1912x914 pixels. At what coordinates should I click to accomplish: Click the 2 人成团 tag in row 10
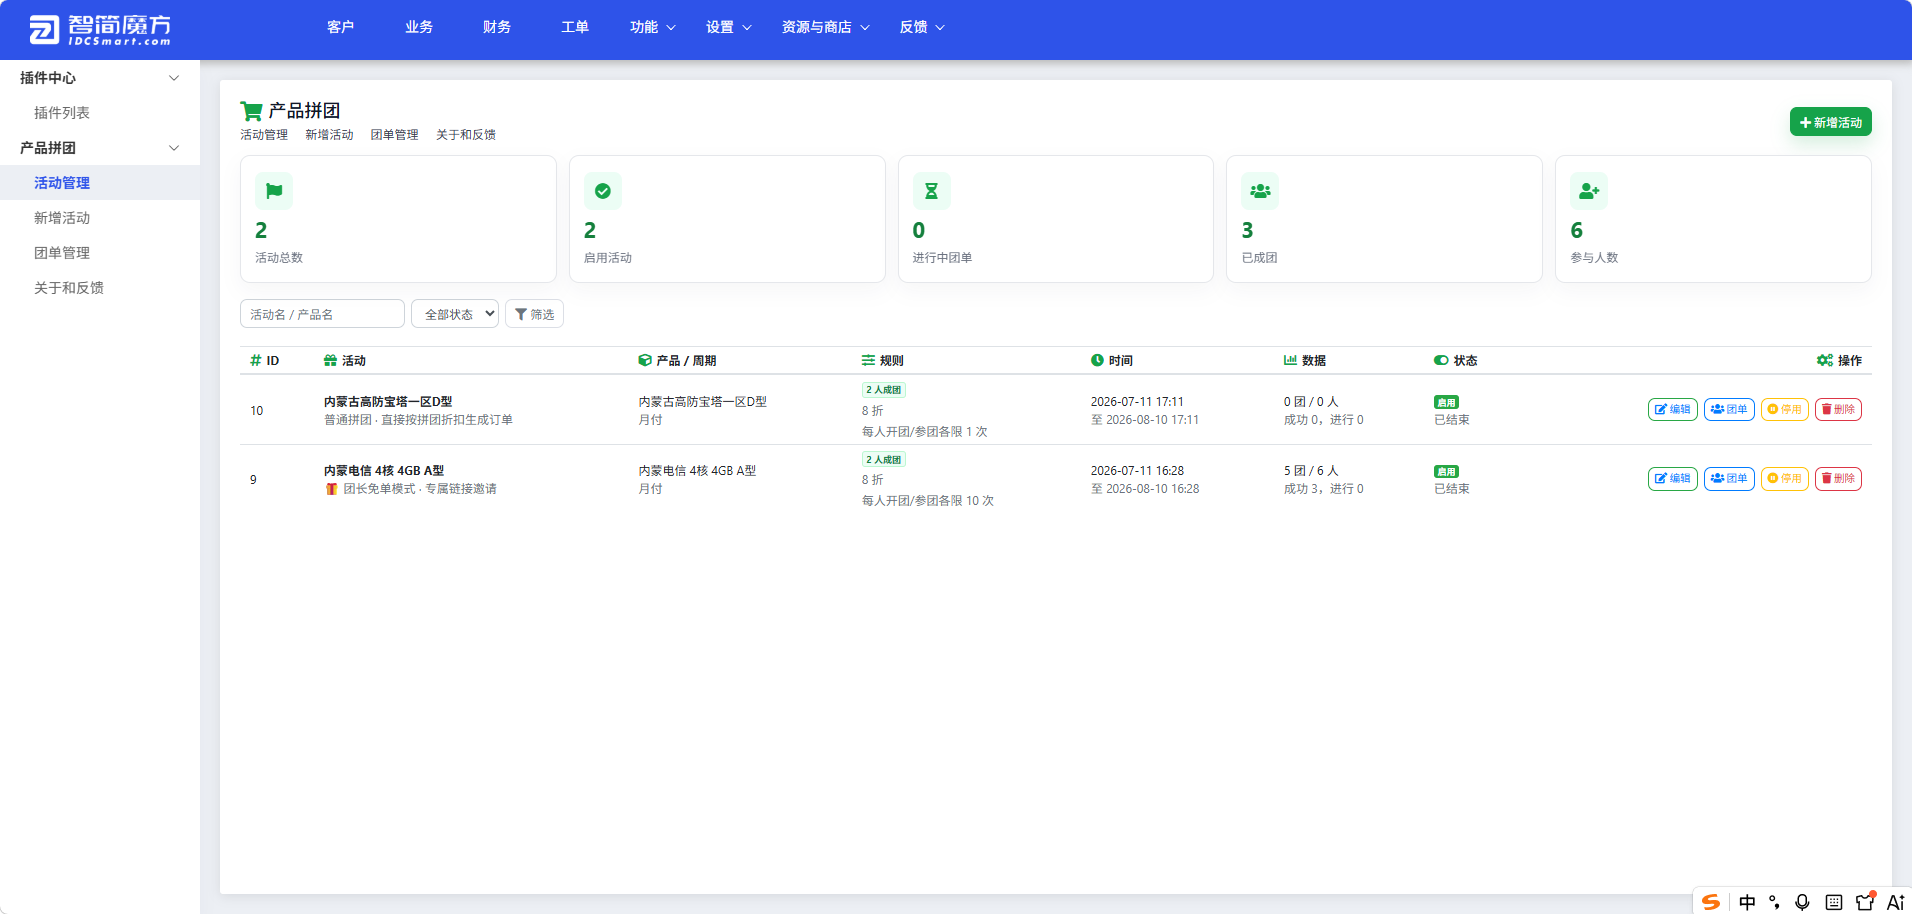click(x=884, y=390)
